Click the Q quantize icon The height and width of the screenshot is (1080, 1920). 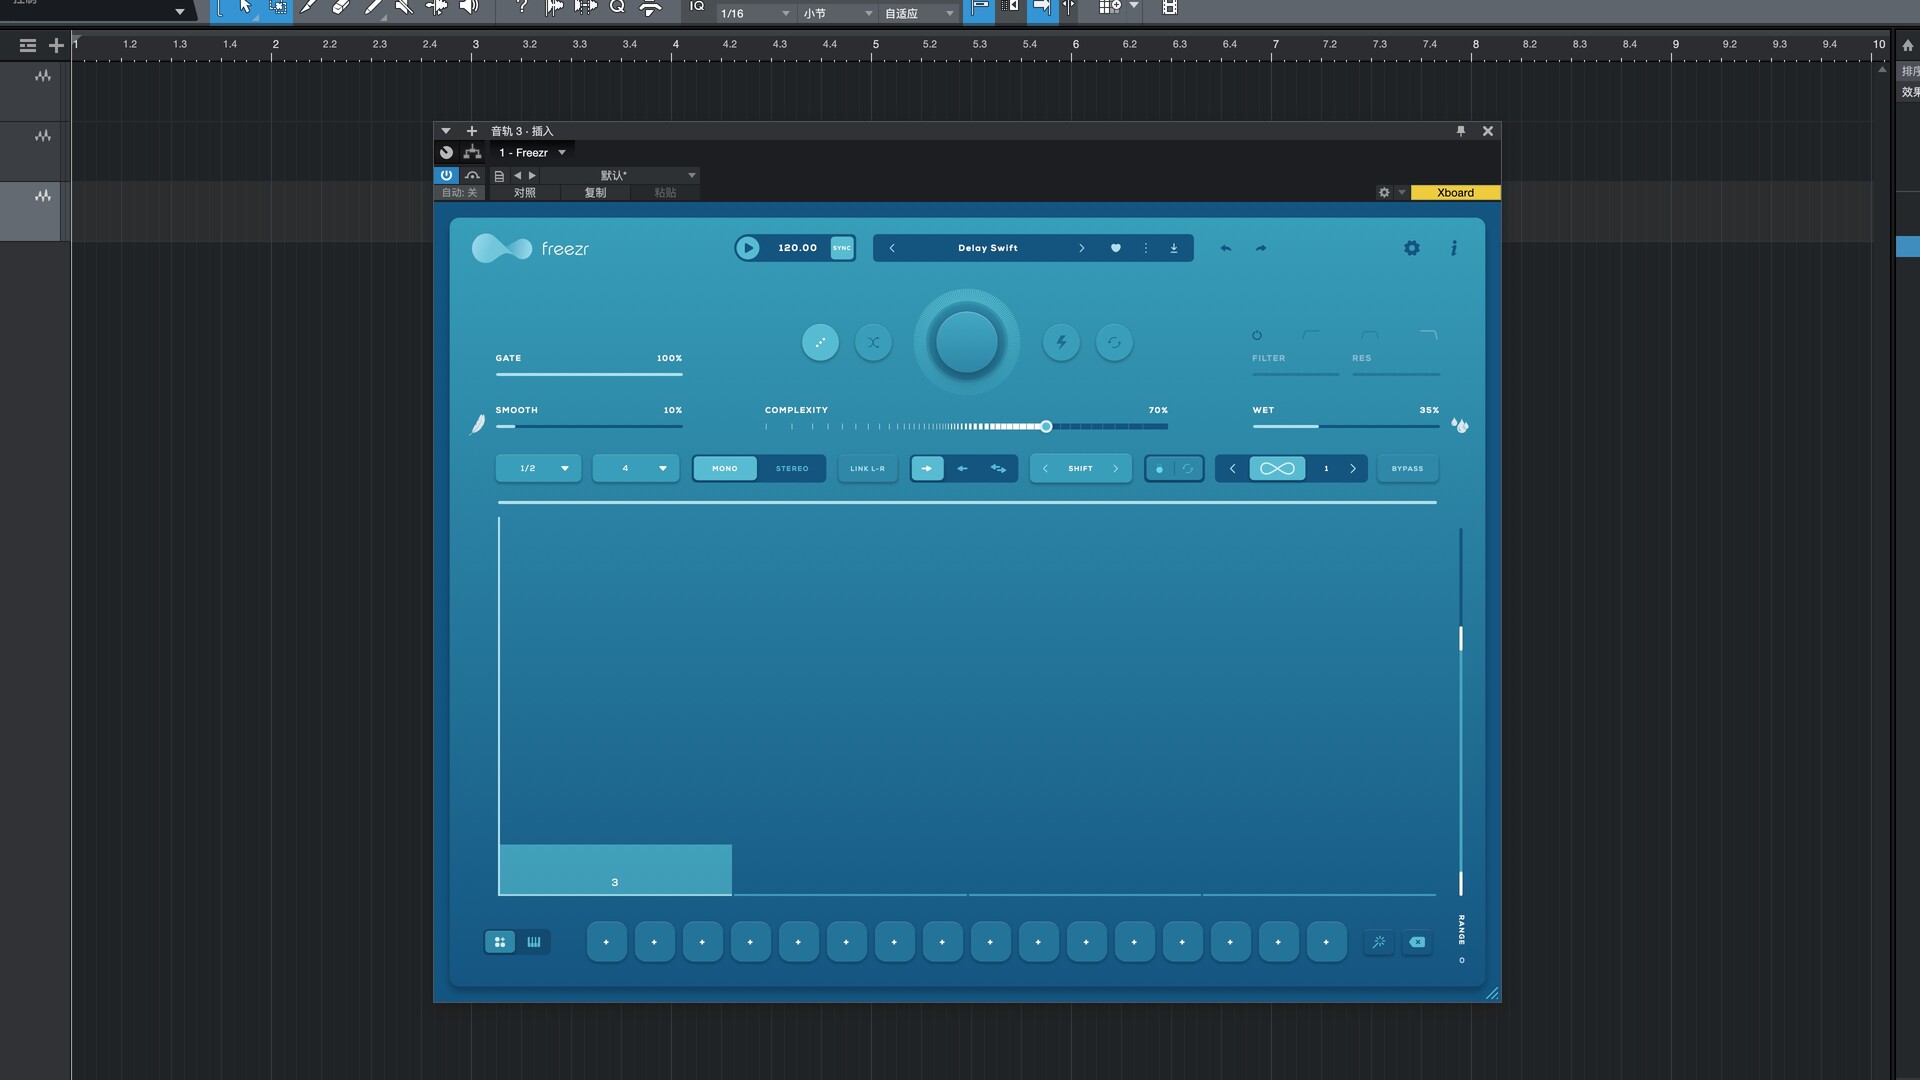click(617, 8)
